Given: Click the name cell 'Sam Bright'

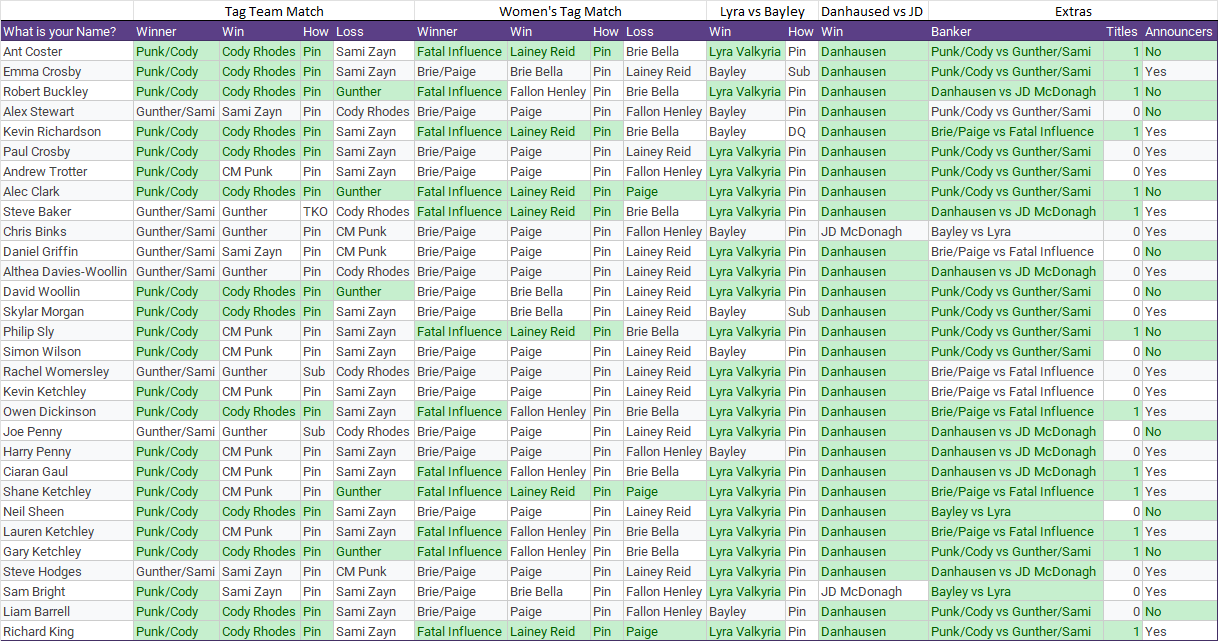Looking at the screenshot, I should pyautogui.click(x=67, y=591).
